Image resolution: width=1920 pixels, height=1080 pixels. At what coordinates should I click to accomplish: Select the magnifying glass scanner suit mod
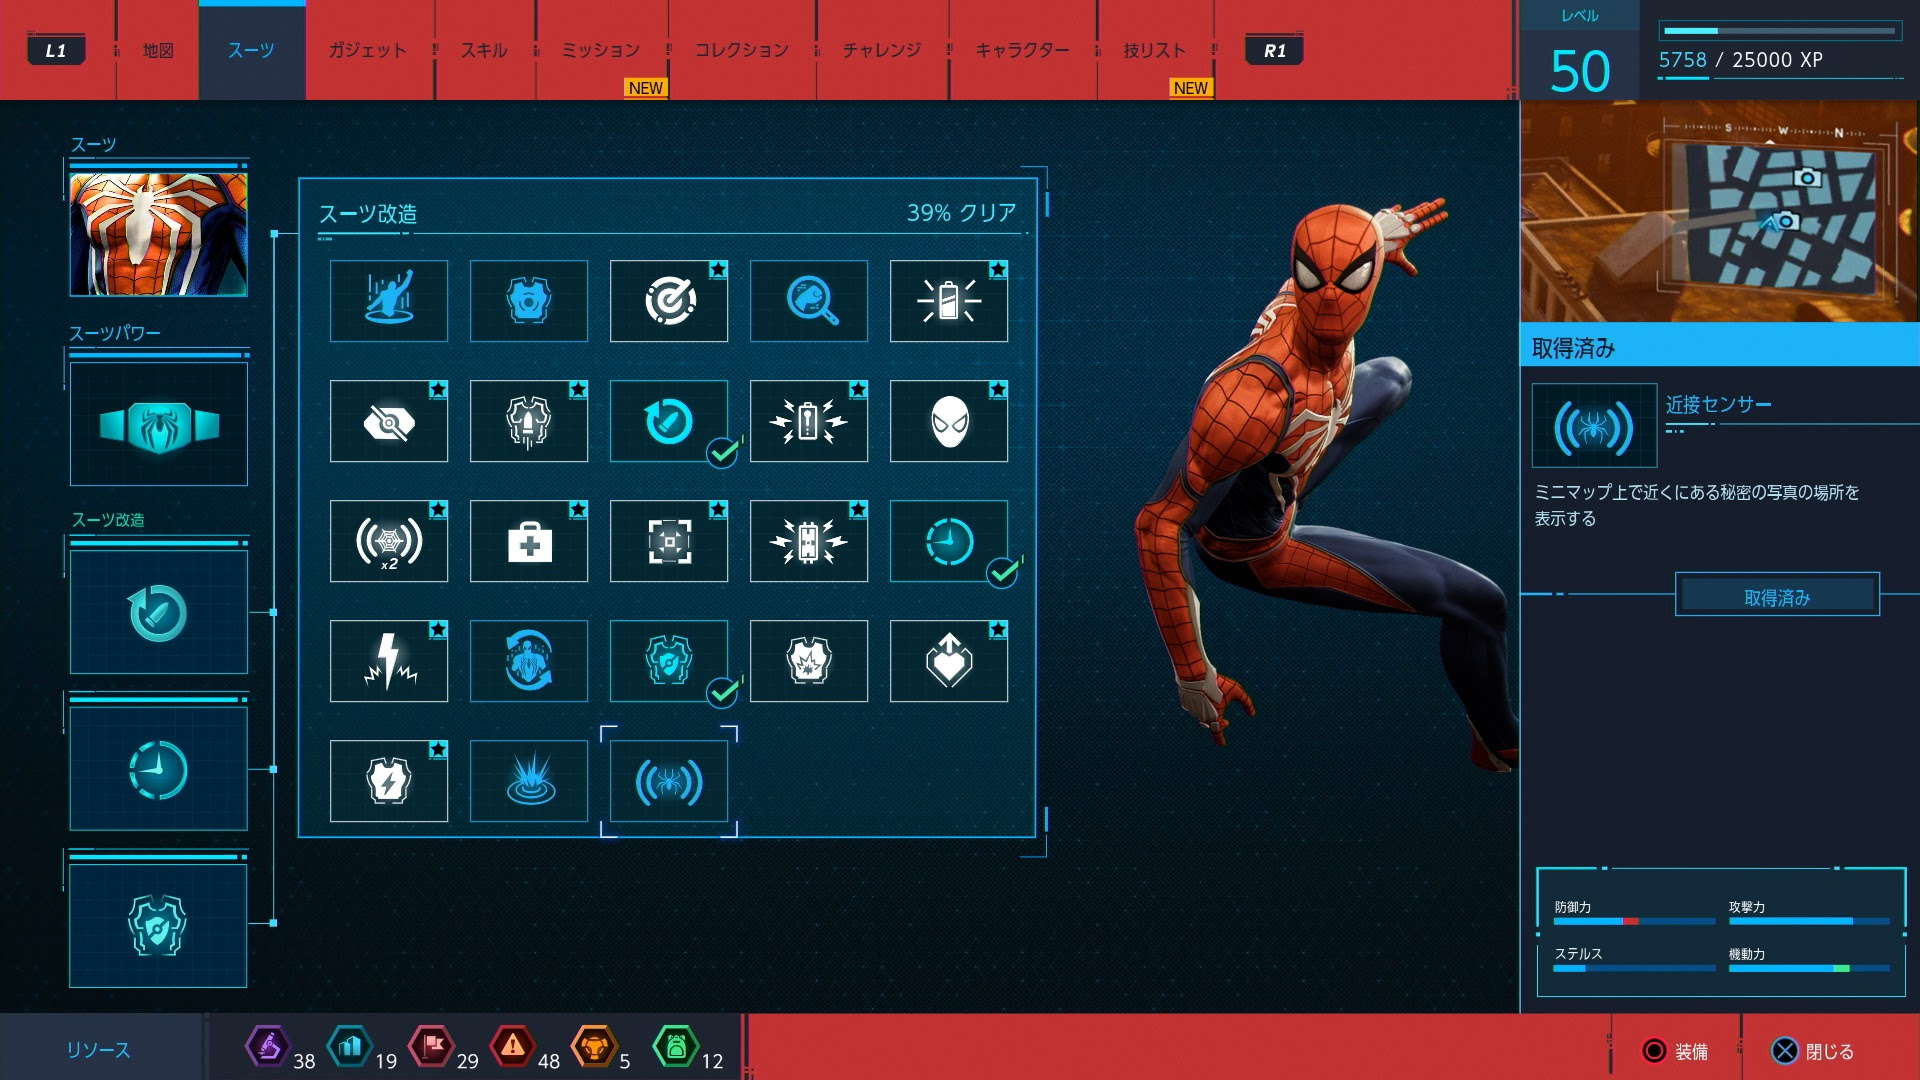(x=809, y=301)
